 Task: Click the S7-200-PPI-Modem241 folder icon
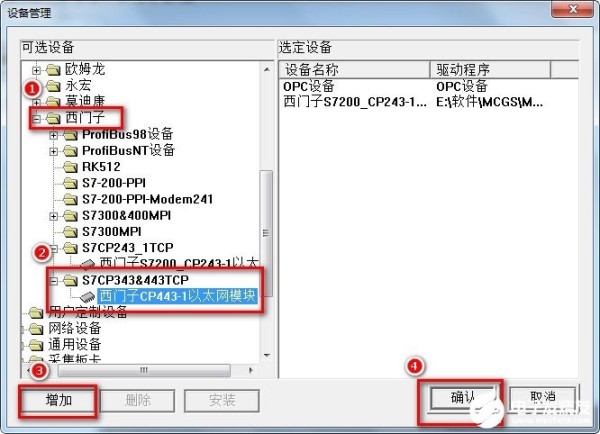(x=70, y=199)
